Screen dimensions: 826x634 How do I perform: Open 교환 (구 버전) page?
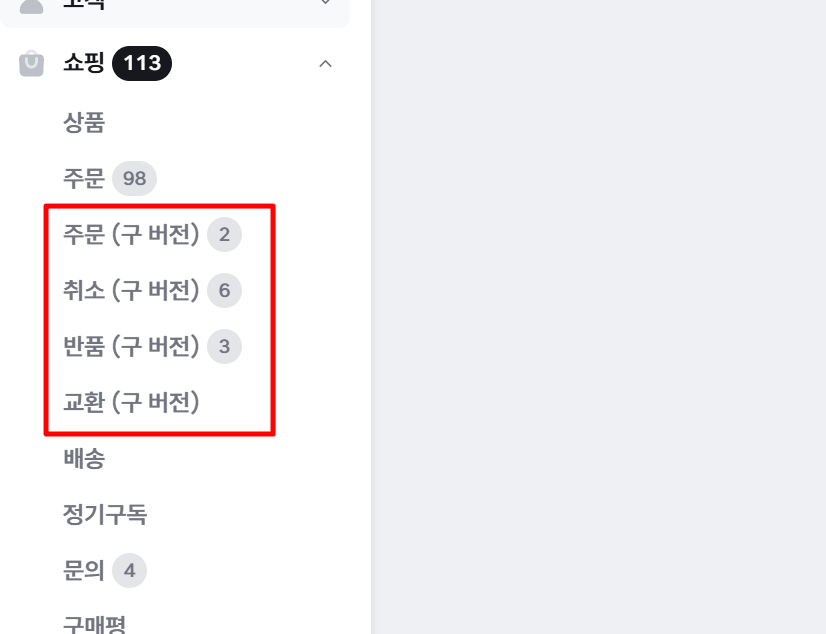pos(131,402)
